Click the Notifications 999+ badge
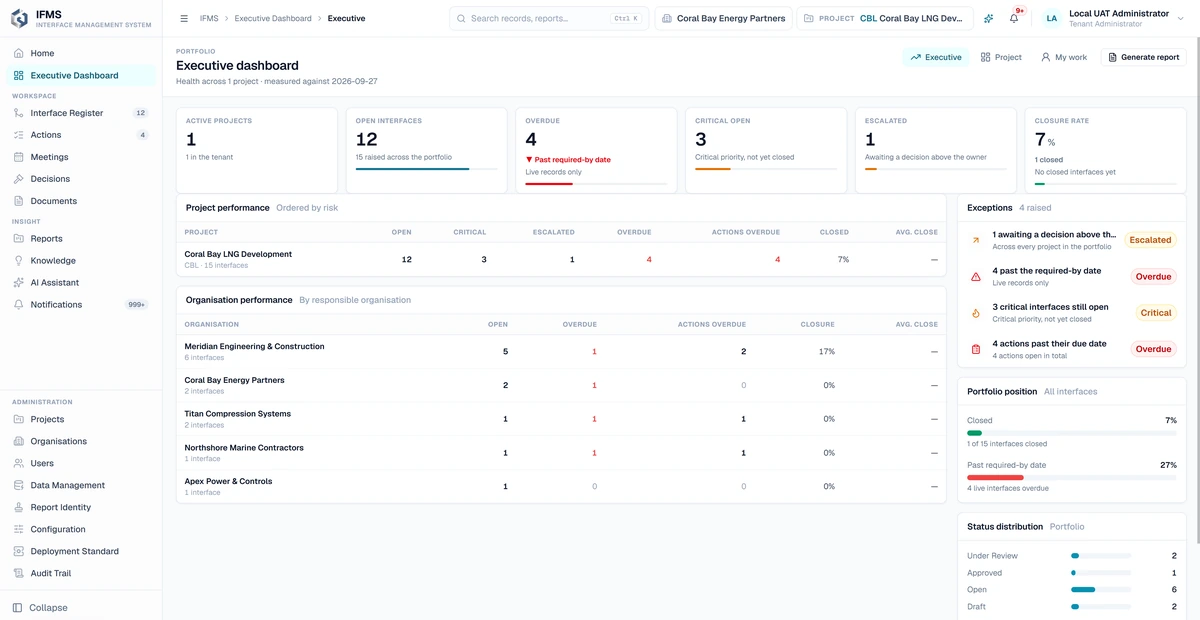1200x620 pixels. 136,305
